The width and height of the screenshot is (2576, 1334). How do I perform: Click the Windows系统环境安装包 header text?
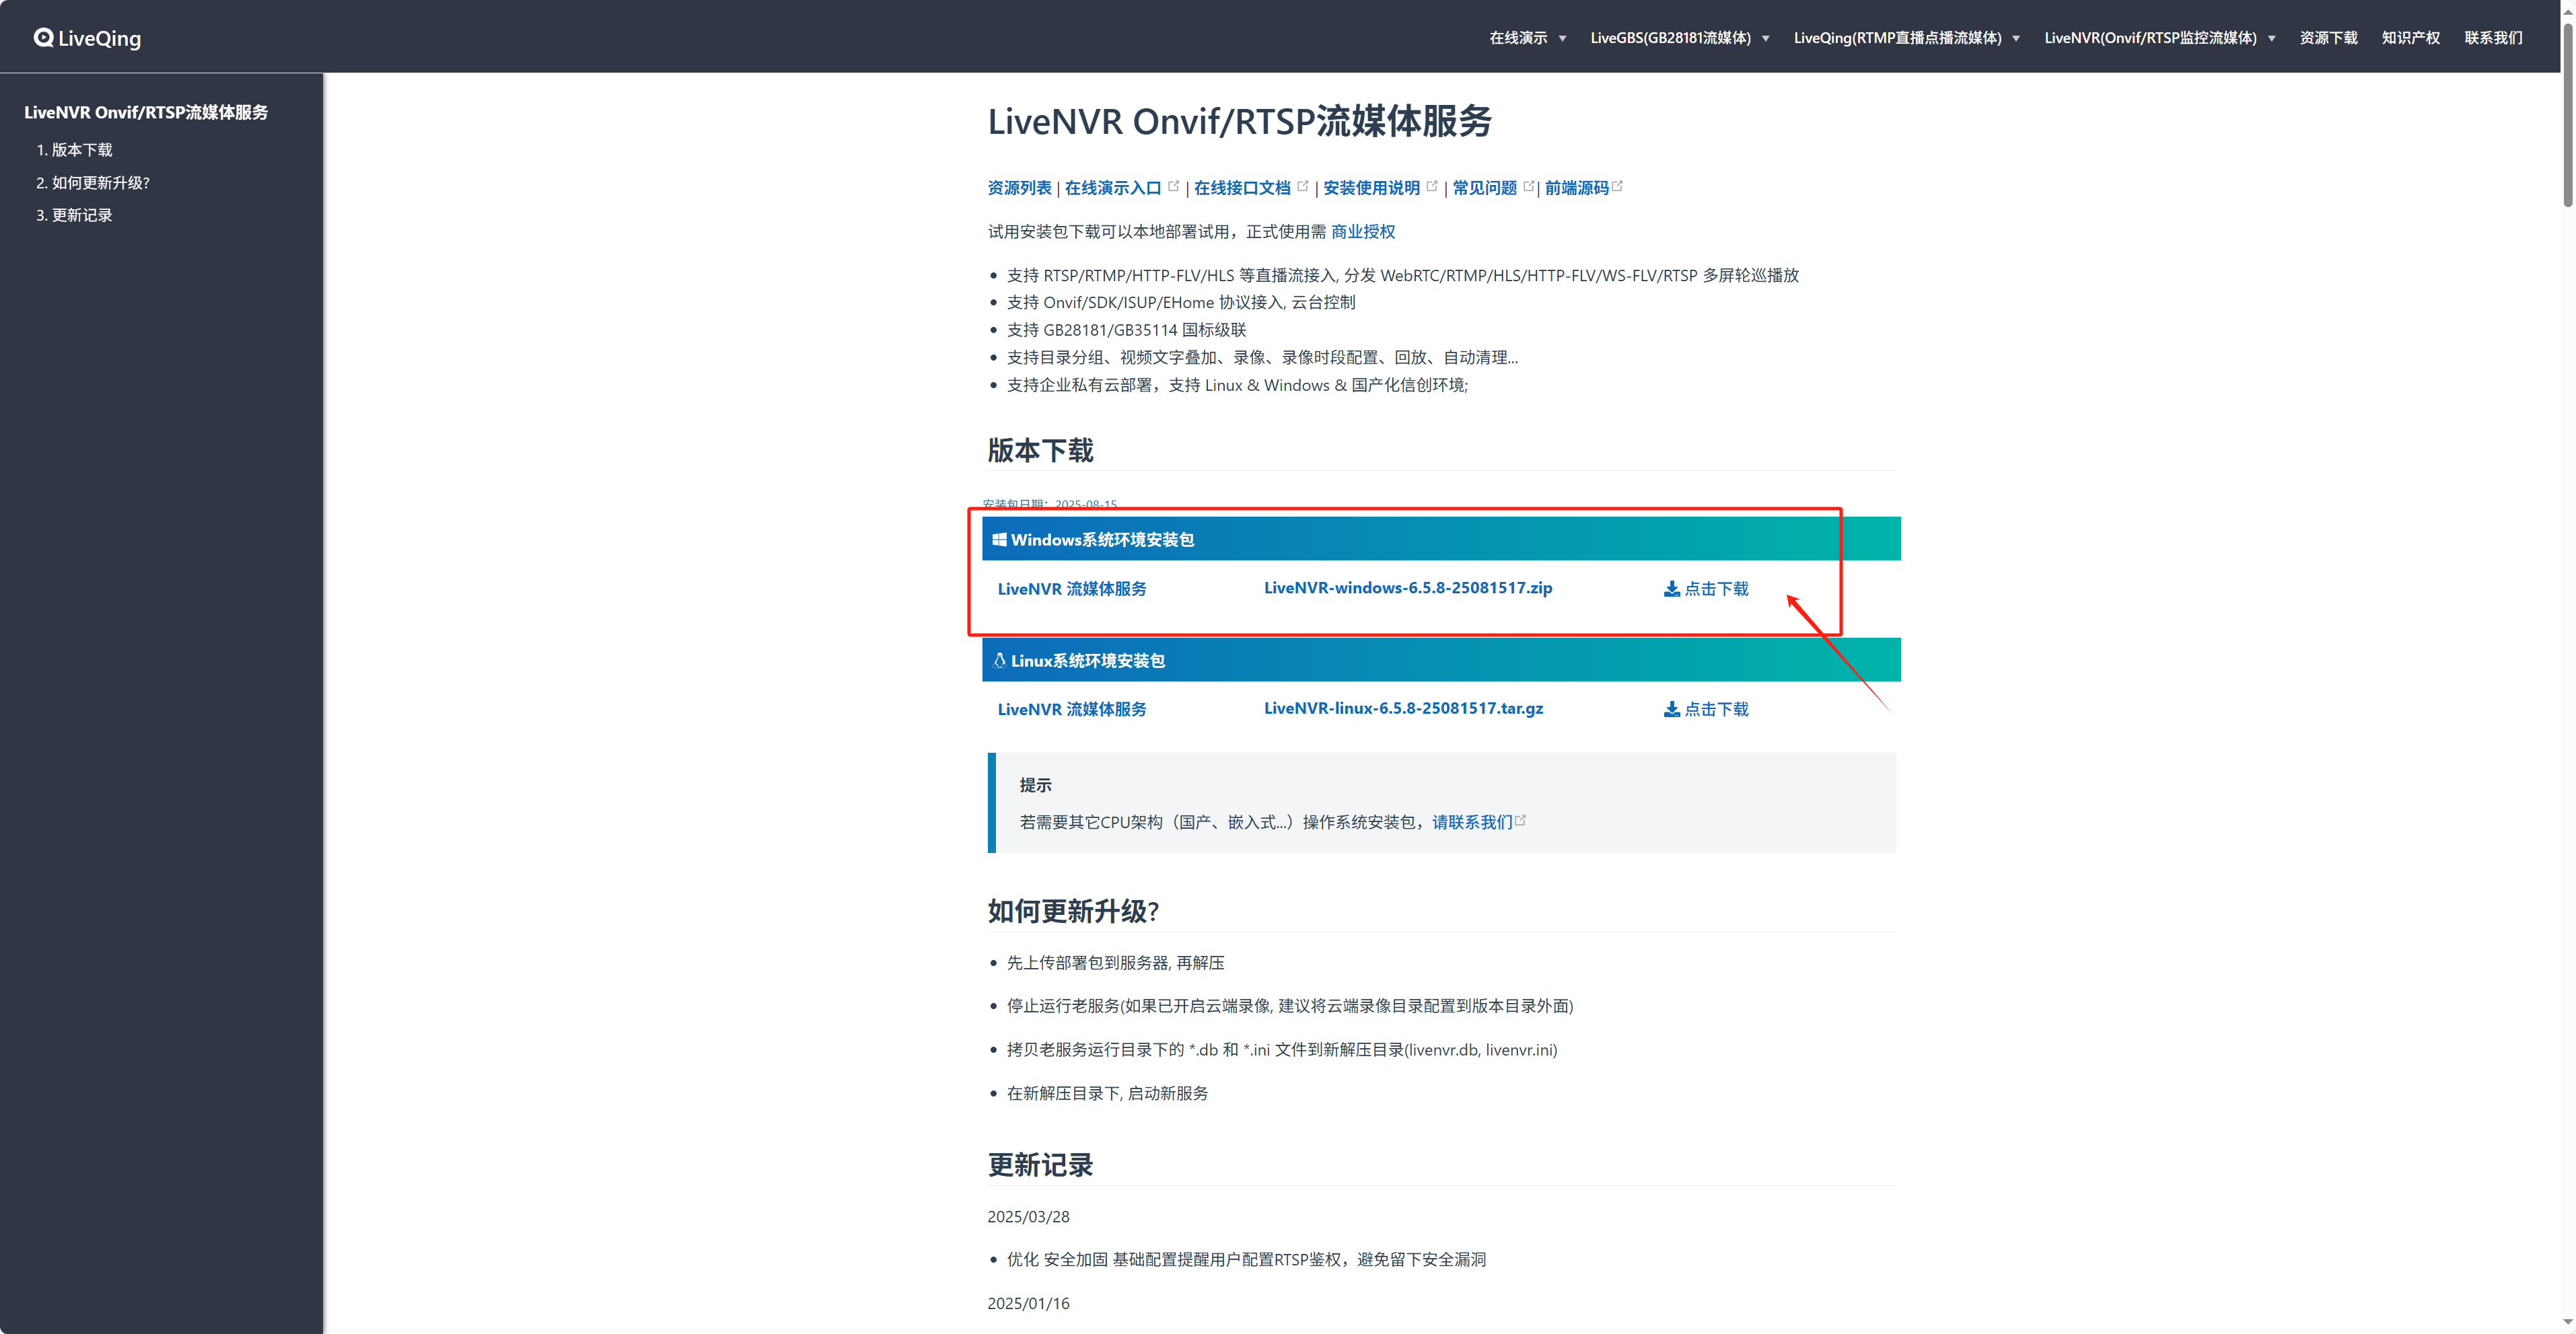click(1102, 540)
